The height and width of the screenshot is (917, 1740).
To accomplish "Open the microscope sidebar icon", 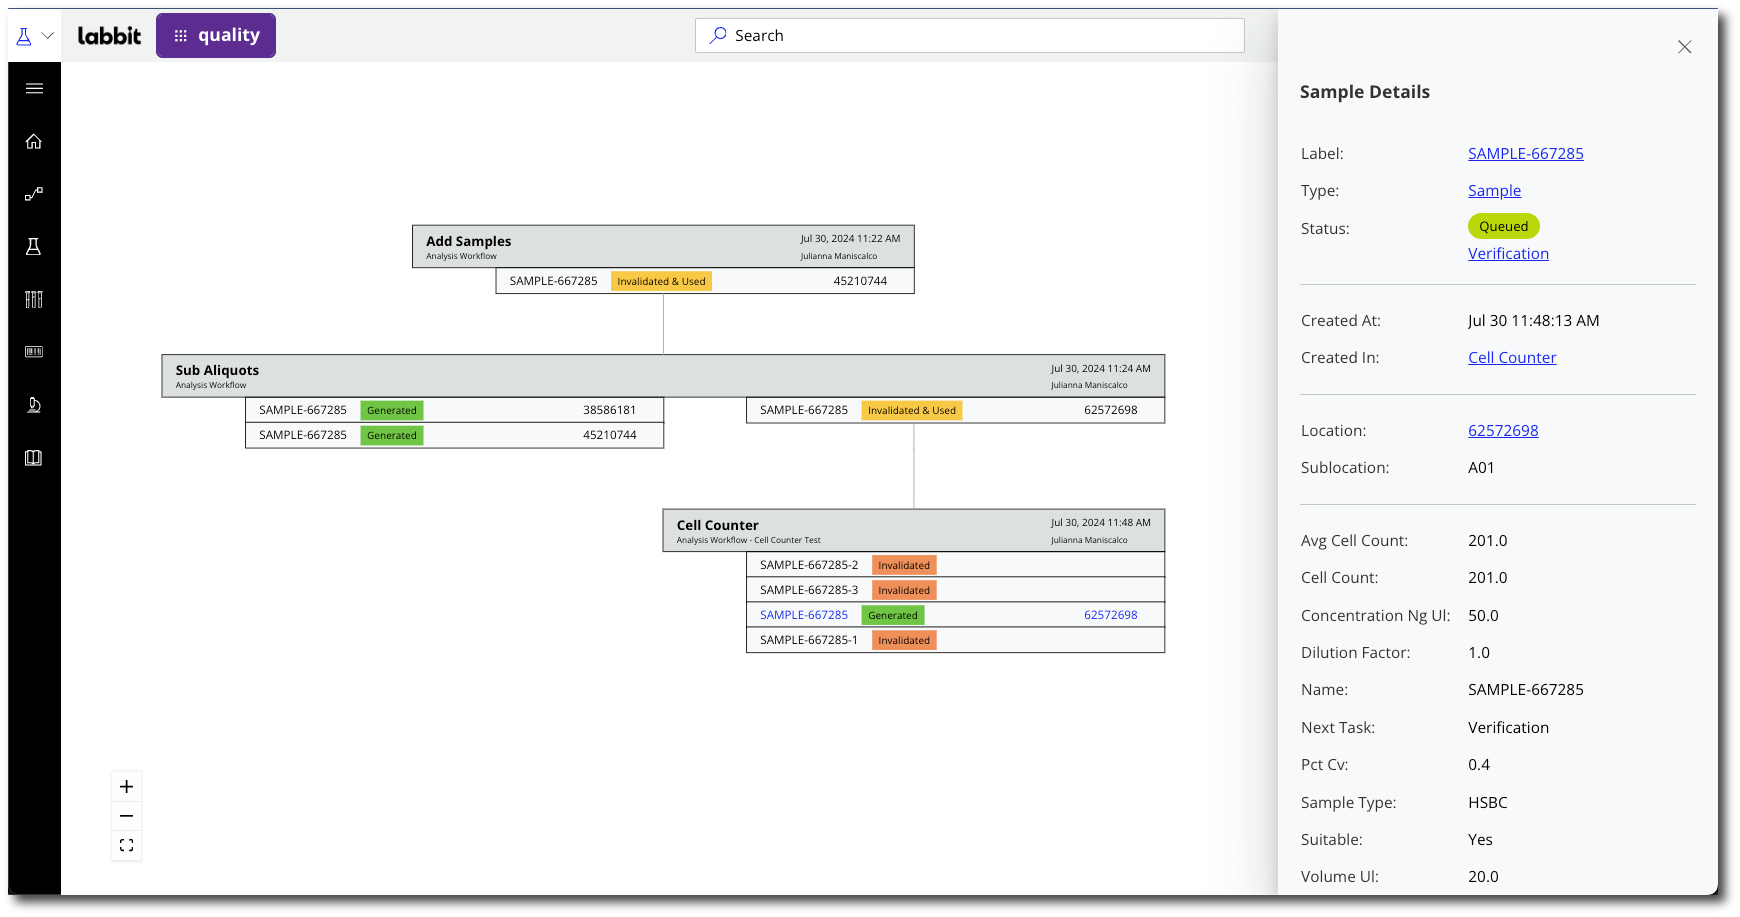I will point(34,405).
